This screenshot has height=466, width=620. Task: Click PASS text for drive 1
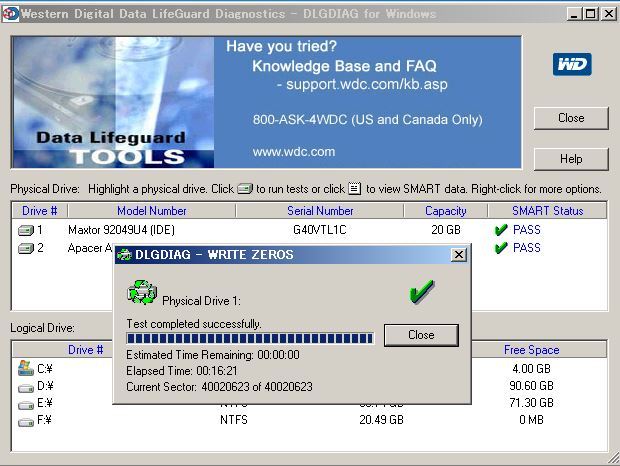tap(527, 230)
